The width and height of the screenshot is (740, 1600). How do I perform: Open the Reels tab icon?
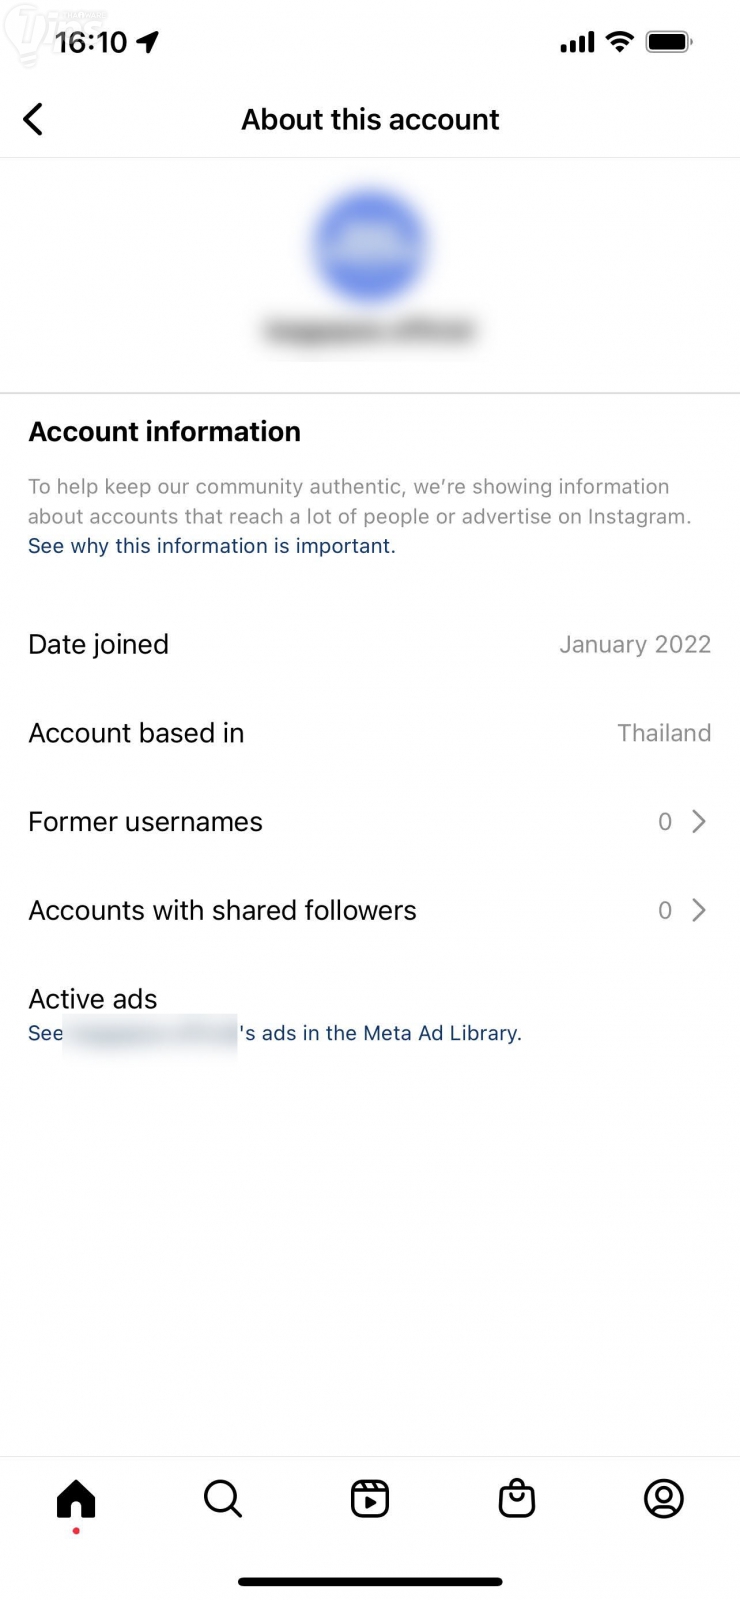[x=370, y=1499]
